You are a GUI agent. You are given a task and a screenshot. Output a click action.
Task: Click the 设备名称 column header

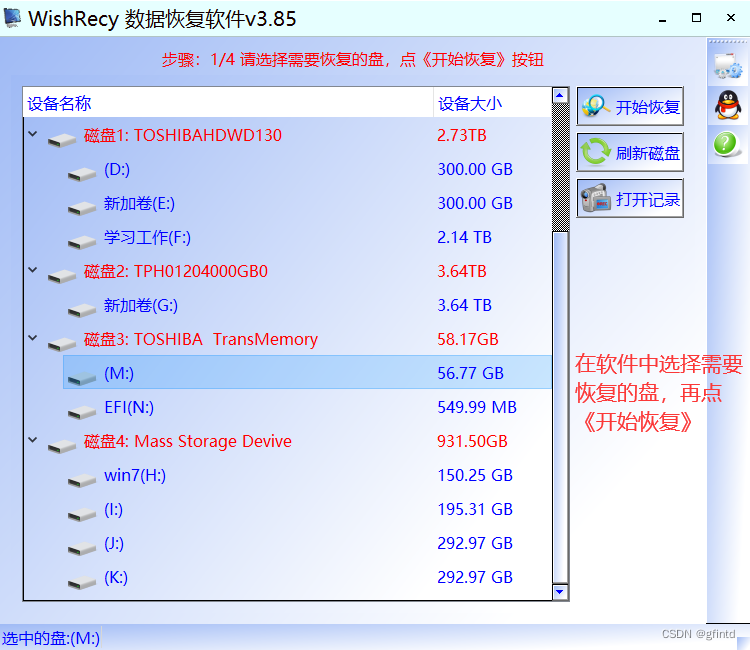click(x=228, y=103)
